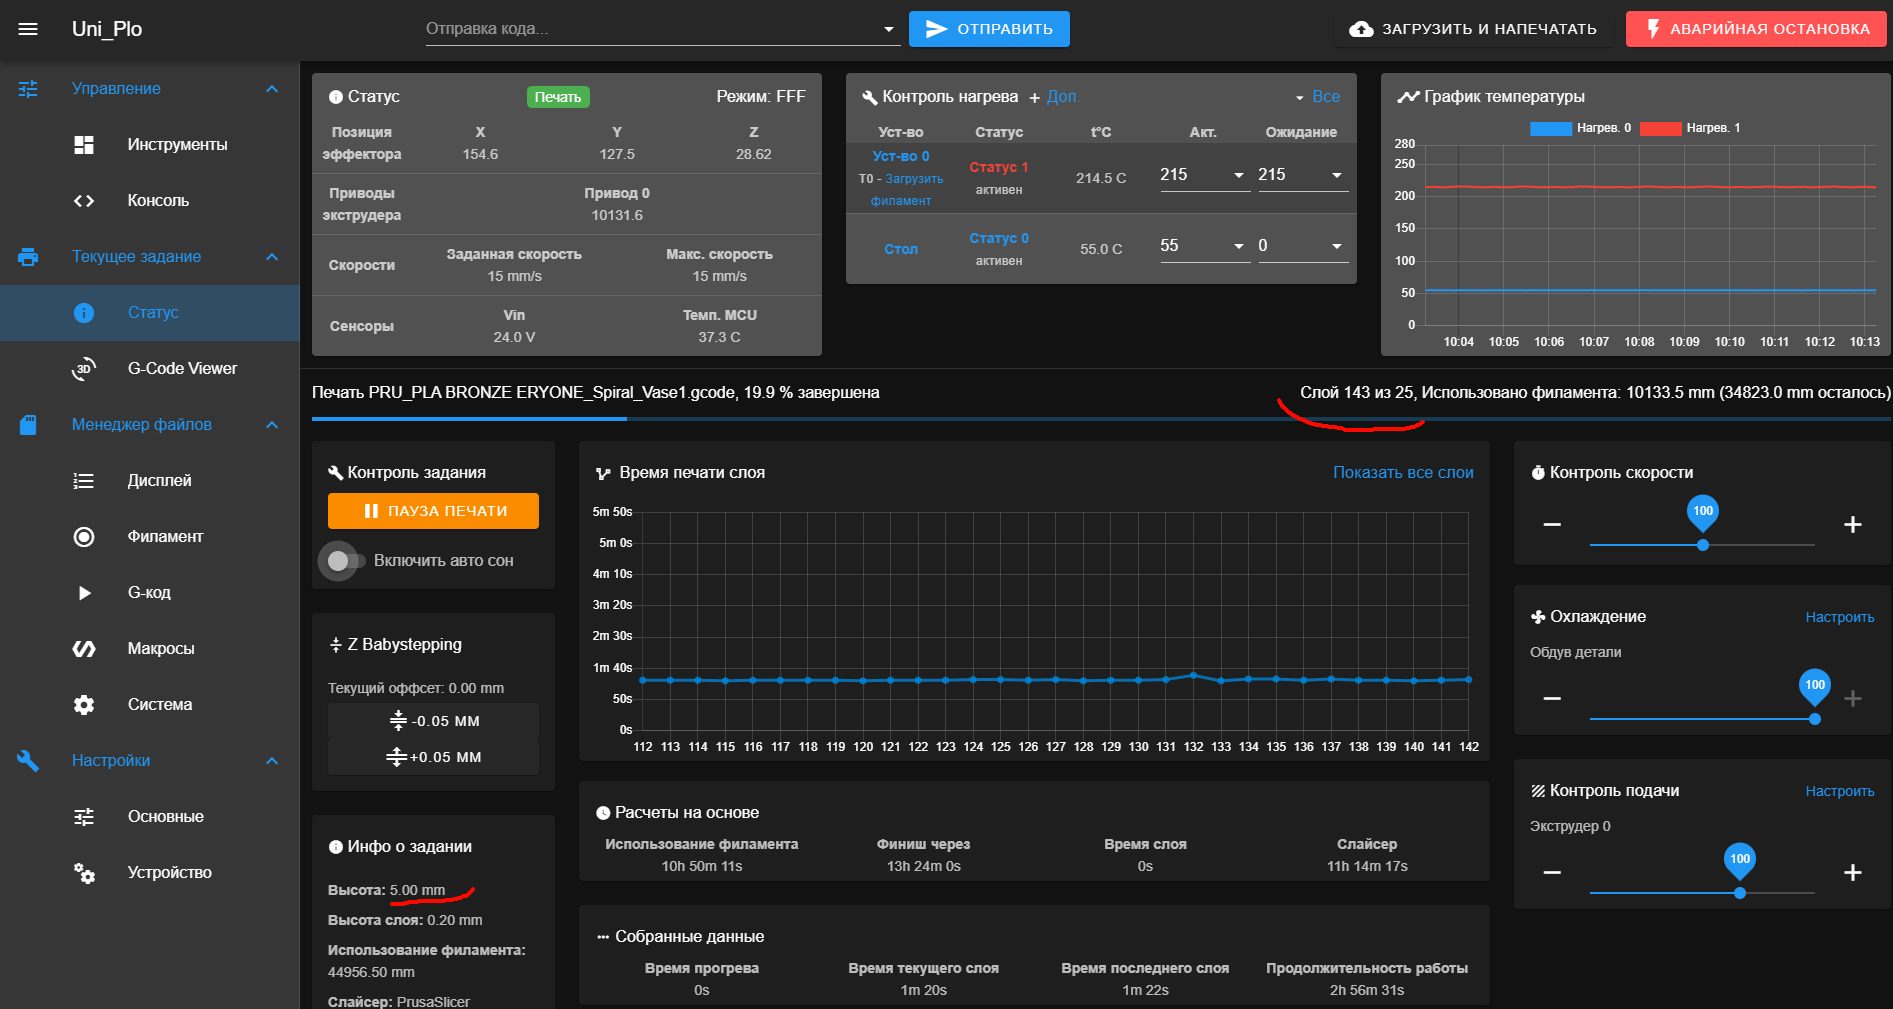Viewport: 1893px width, 1009px height.
Task: Toggle the Включить авто сон switch
Action: 345,561
